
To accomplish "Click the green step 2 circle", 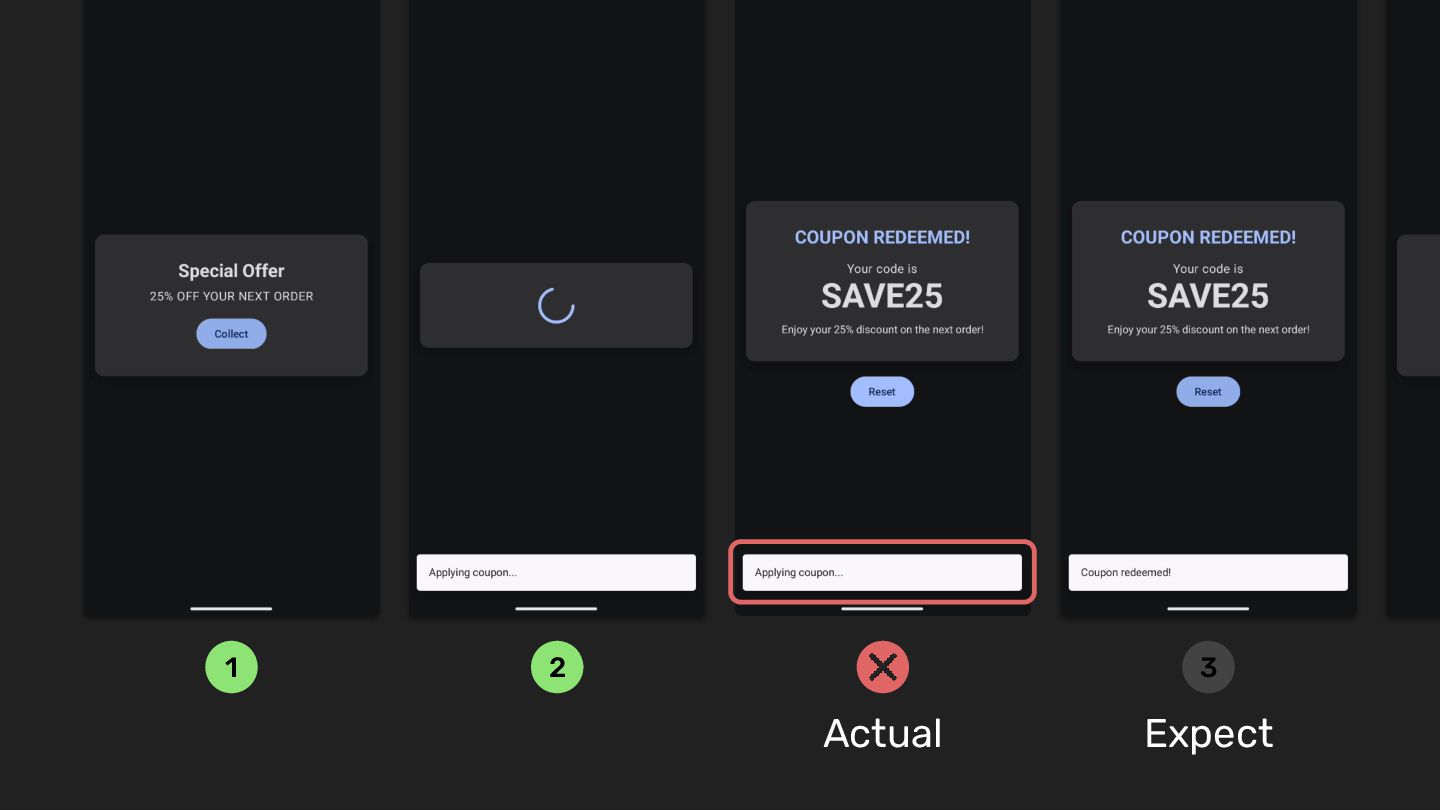I will [x=557, y=667].
